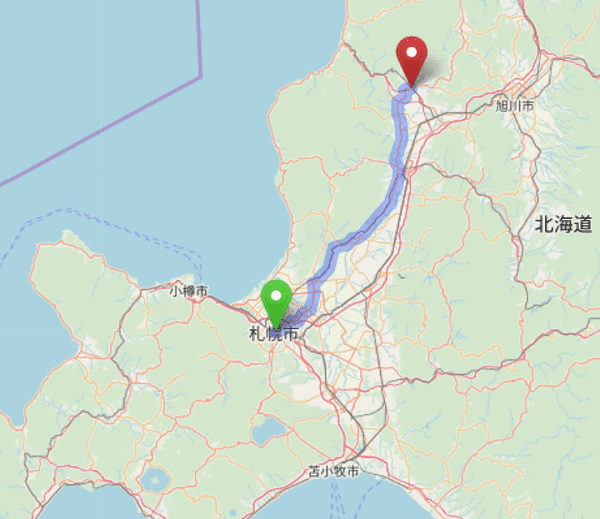
Task: Click the dashed blue line offshore of 小樽市
Action: [x=115, y=225]
